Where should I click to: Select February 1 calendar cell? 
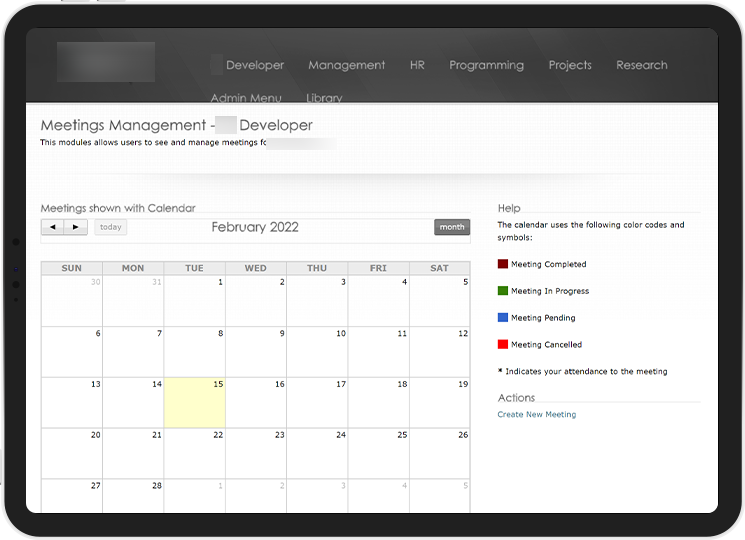click(195, 301)
